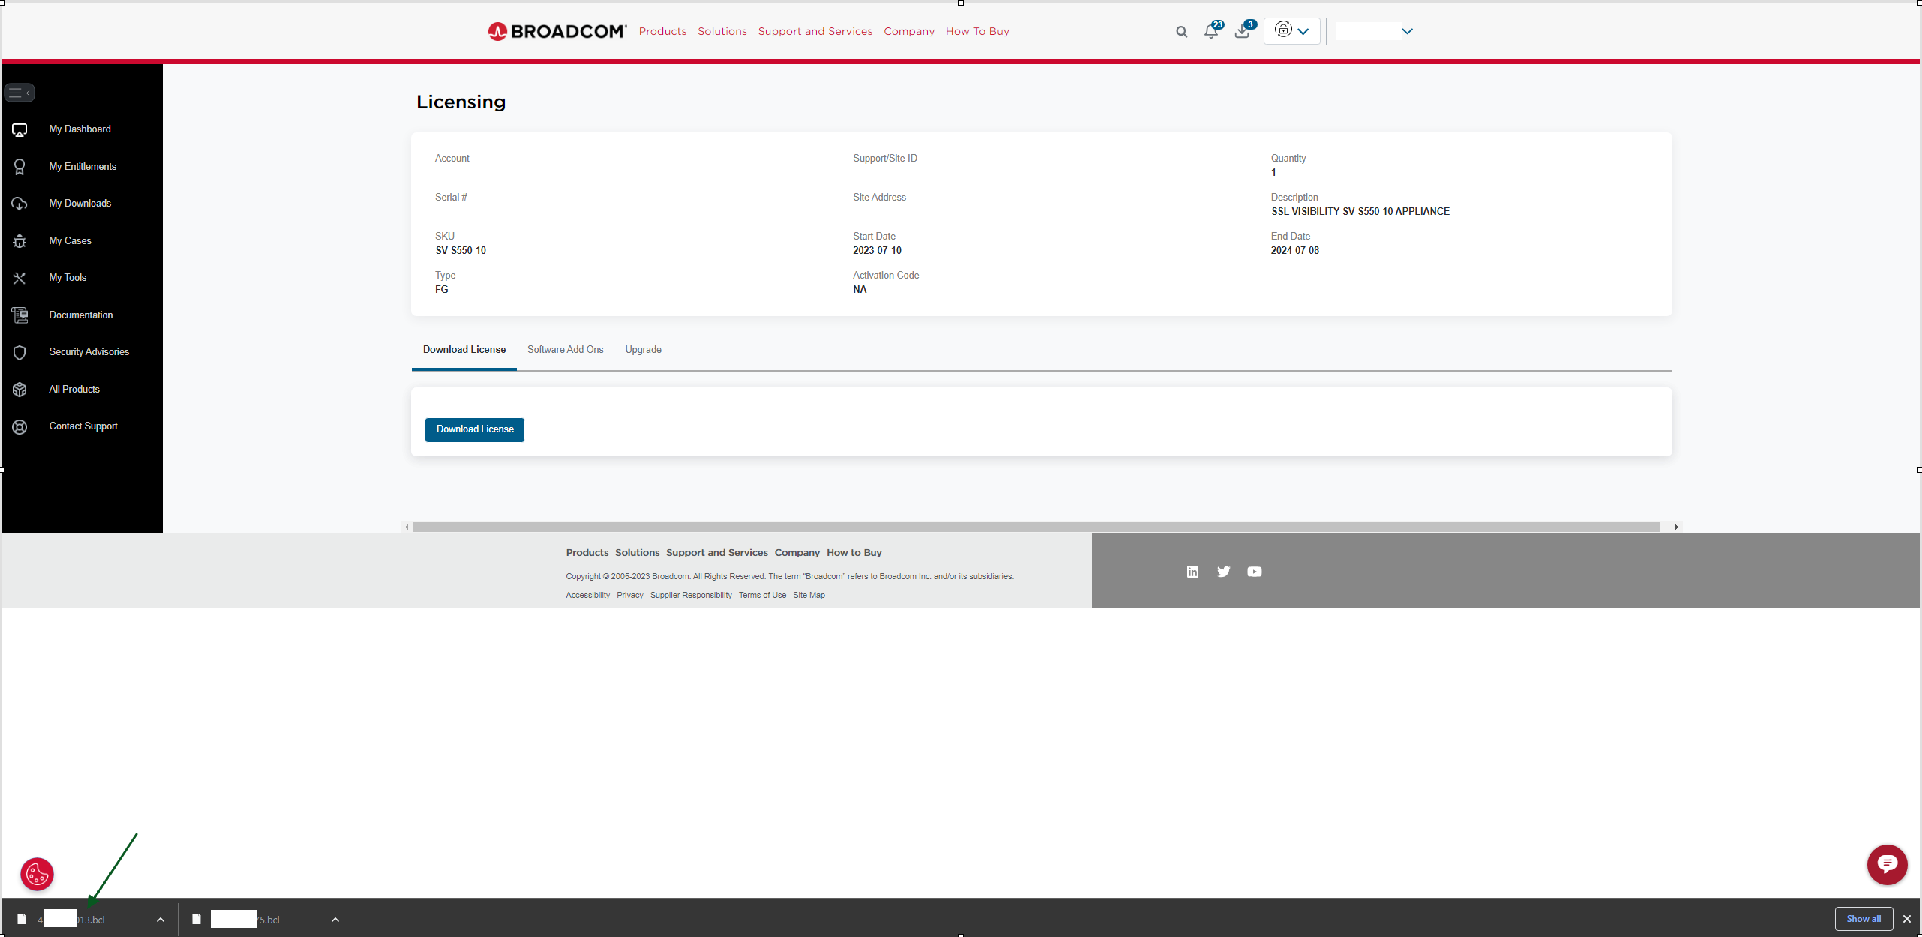Click the Documentation sidebar icon

(20, 315)
